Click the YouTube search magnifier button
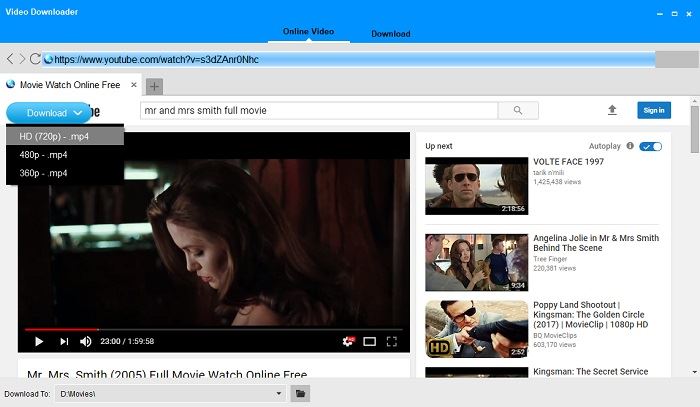The width and height of the screenshot is (700, 407). (x=517, y=110)
